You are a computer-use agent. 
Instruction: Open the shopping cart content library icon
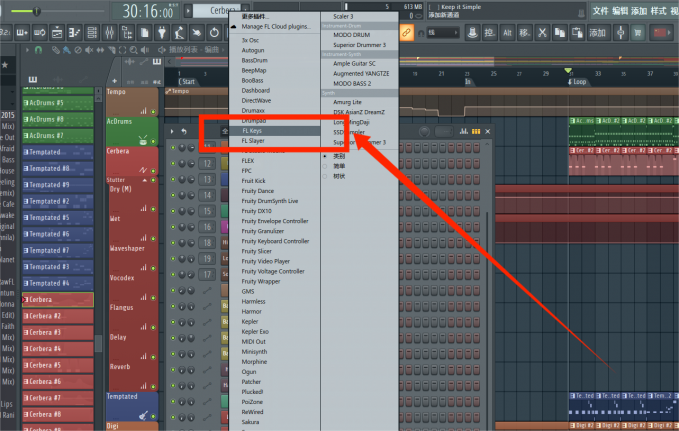coord(637,32)
